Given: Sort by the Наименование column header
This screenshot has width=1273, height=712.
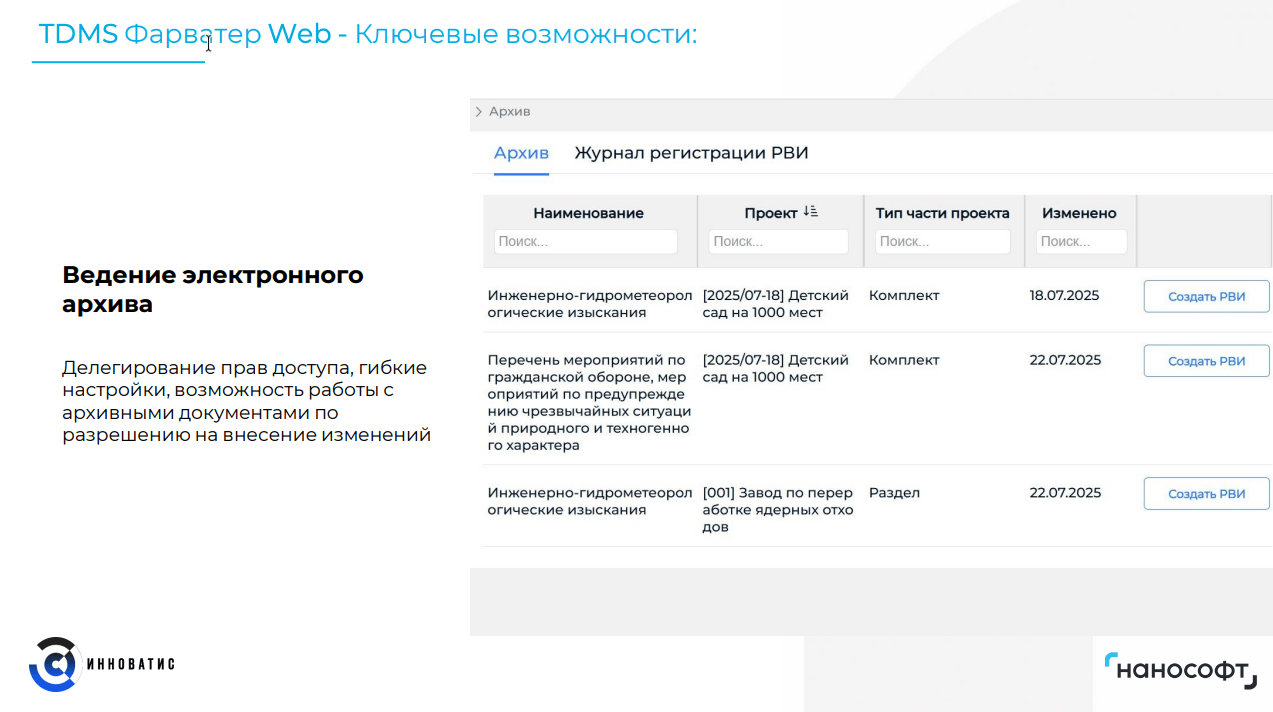Looking at the screenshot, I should 588,213.
